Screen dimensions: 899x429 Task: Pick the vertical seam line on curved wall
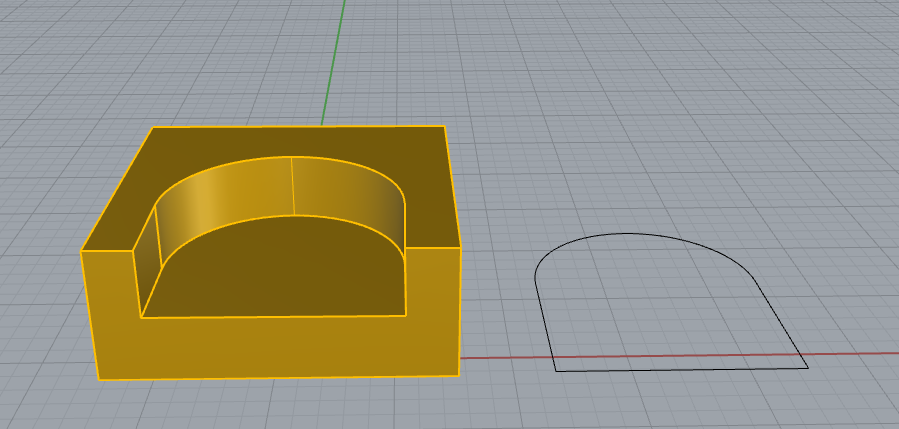[292, 186]
